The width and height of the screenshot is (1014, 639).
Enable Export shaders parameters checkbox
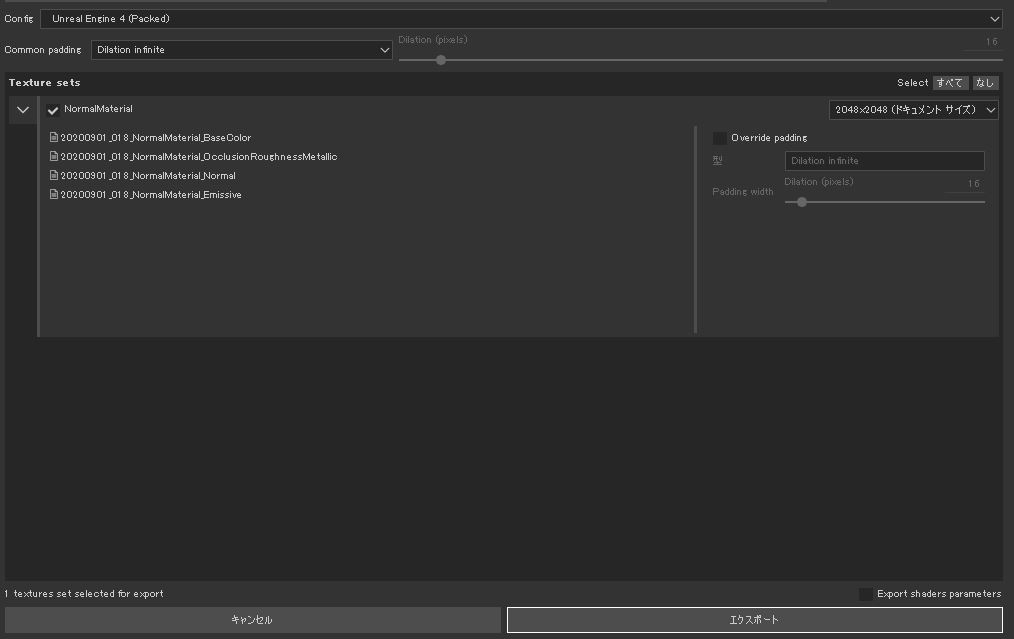tap(865, 594)
